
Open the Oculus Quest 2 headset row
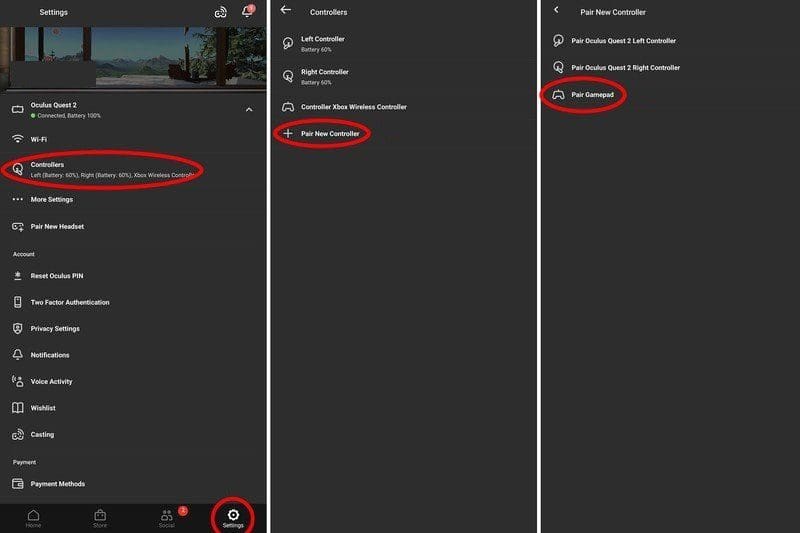pos(133,110)
